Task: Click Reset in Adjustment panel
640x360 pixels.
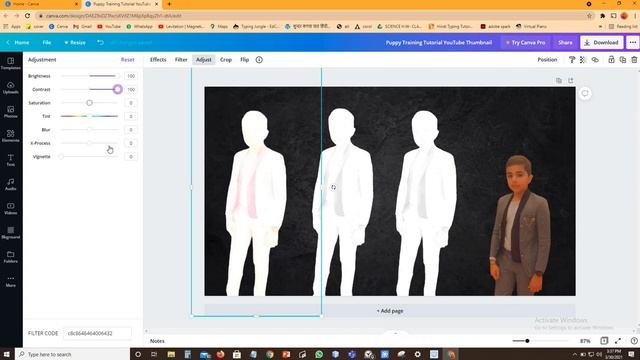Action: [x=127, y=60]
